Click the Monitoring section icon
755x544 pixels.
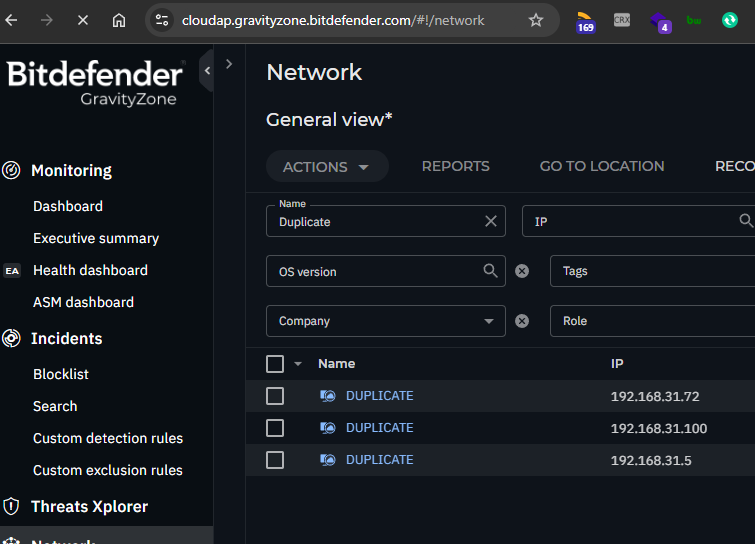11,170
